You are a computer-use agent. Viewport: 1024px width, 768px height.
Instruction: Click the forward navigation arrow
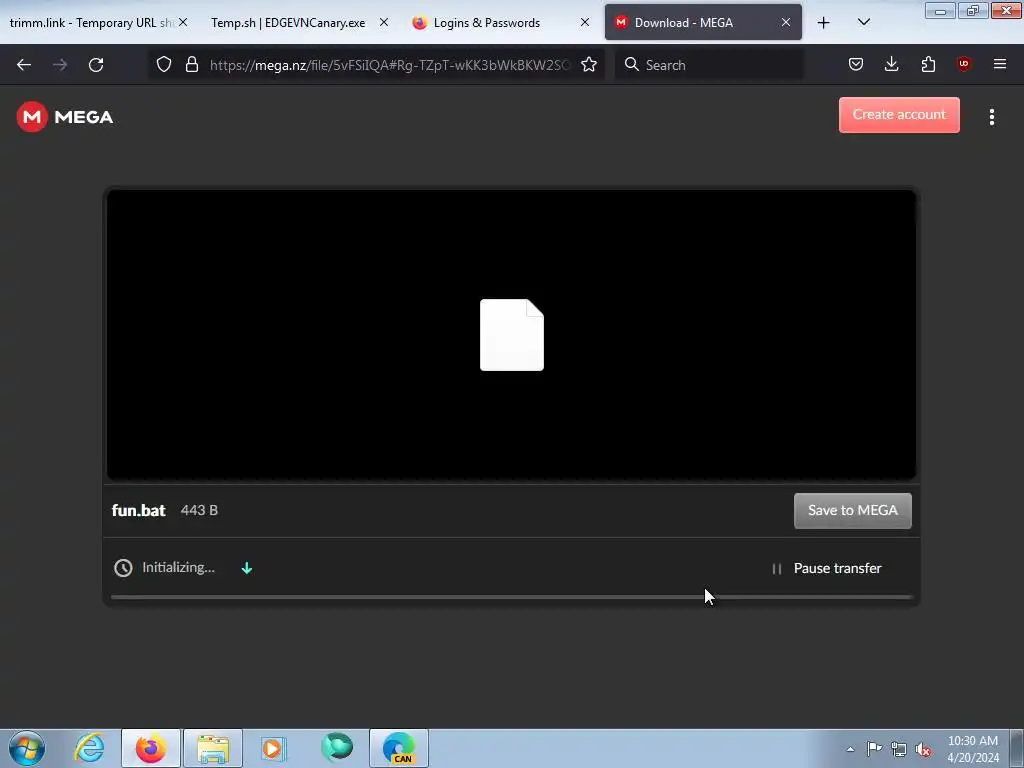(60, 65)
